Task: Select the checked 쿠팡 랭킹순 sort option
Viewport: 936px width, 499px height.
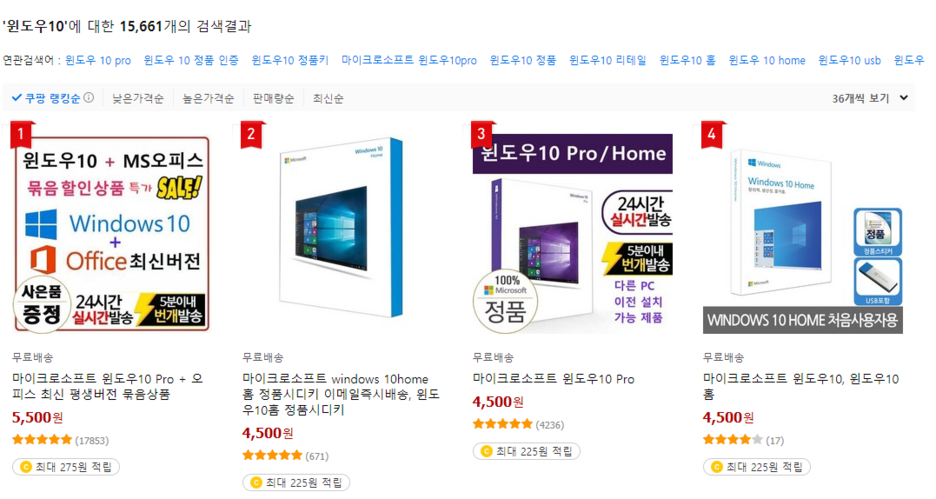Action: click(x=46, y=98)
